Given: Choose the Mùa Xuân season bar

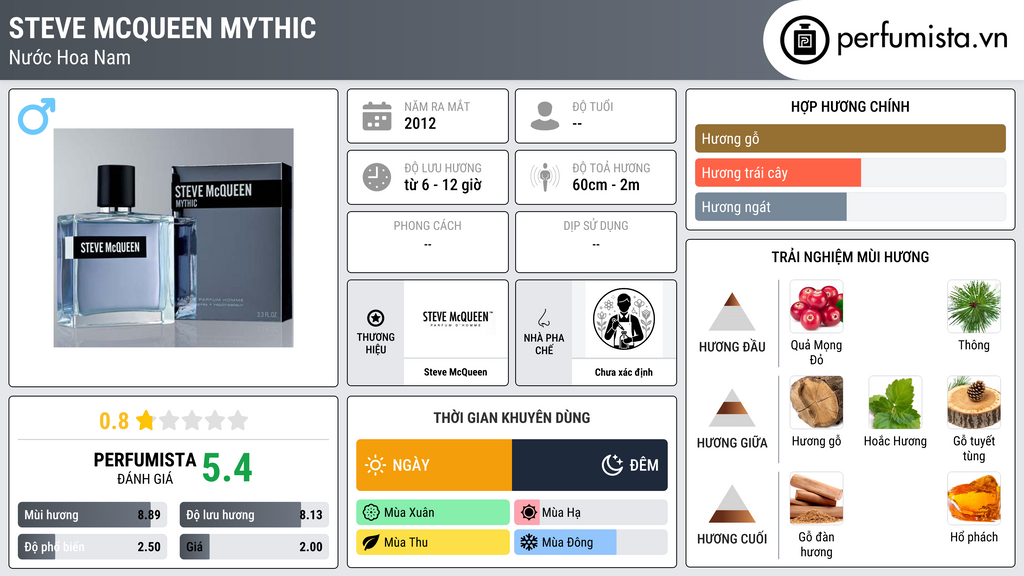Looking at the screenshot, I should tap(433, 513).
